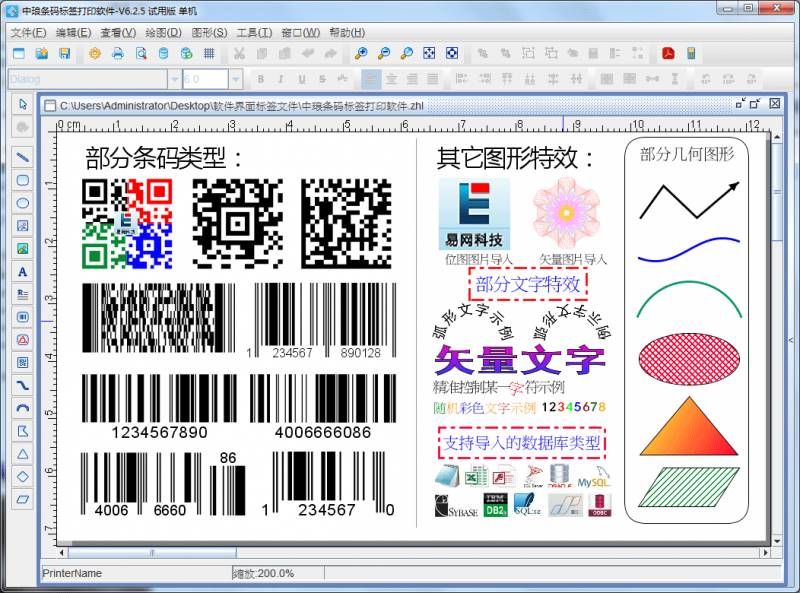Expand the Dialog font name dropdown
Screen dimensions: 800x593
[x=174, y=79]
